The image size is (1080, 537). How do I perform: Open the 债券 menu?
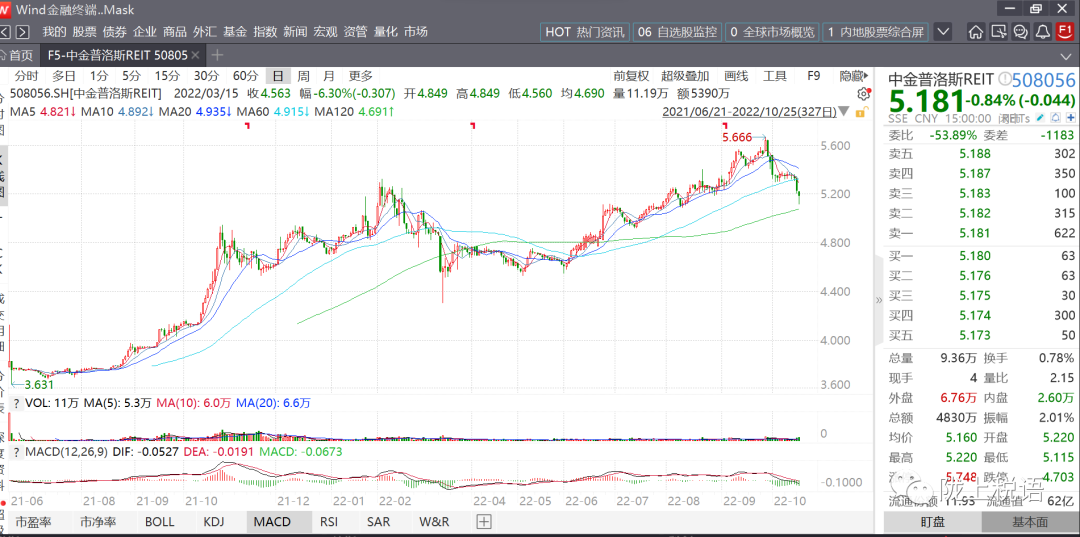[114, 32]
